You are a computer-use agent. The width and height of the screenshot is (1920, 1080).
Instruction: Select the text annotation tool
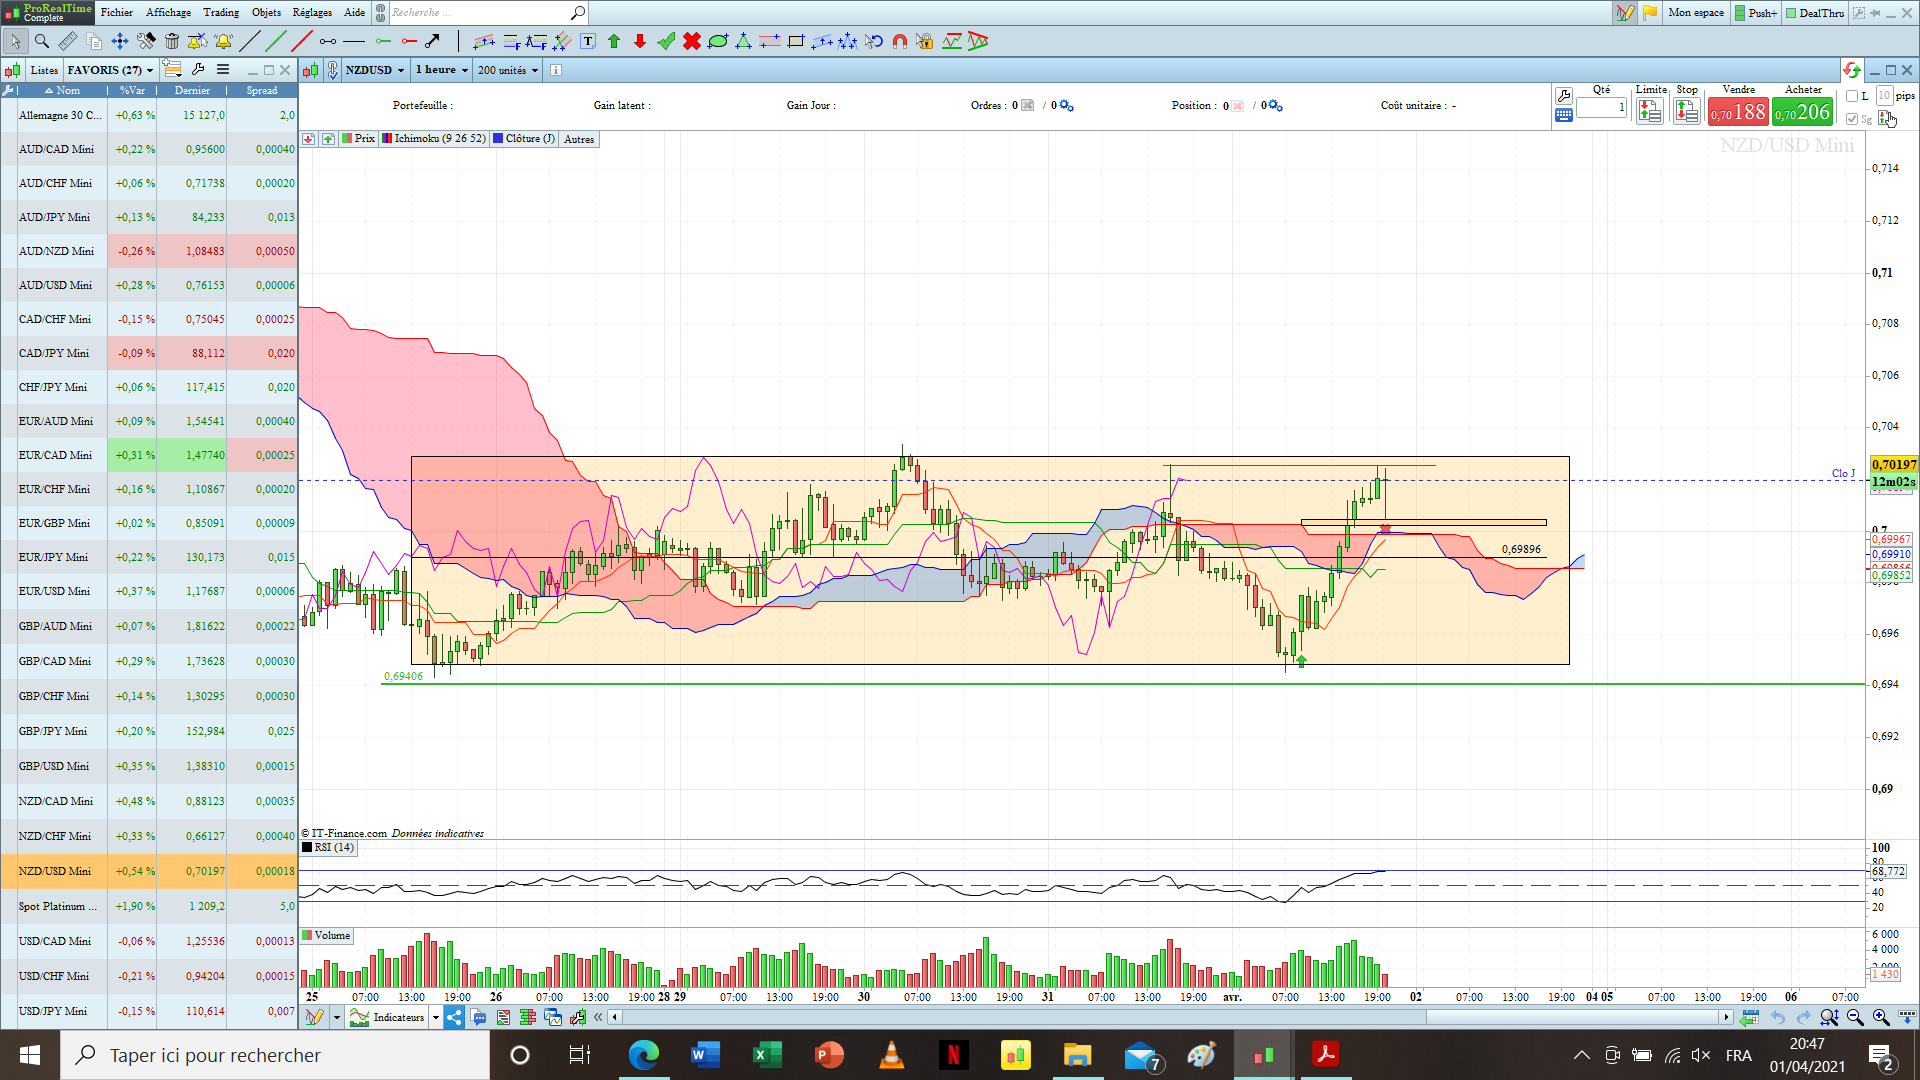click(588, 41)
